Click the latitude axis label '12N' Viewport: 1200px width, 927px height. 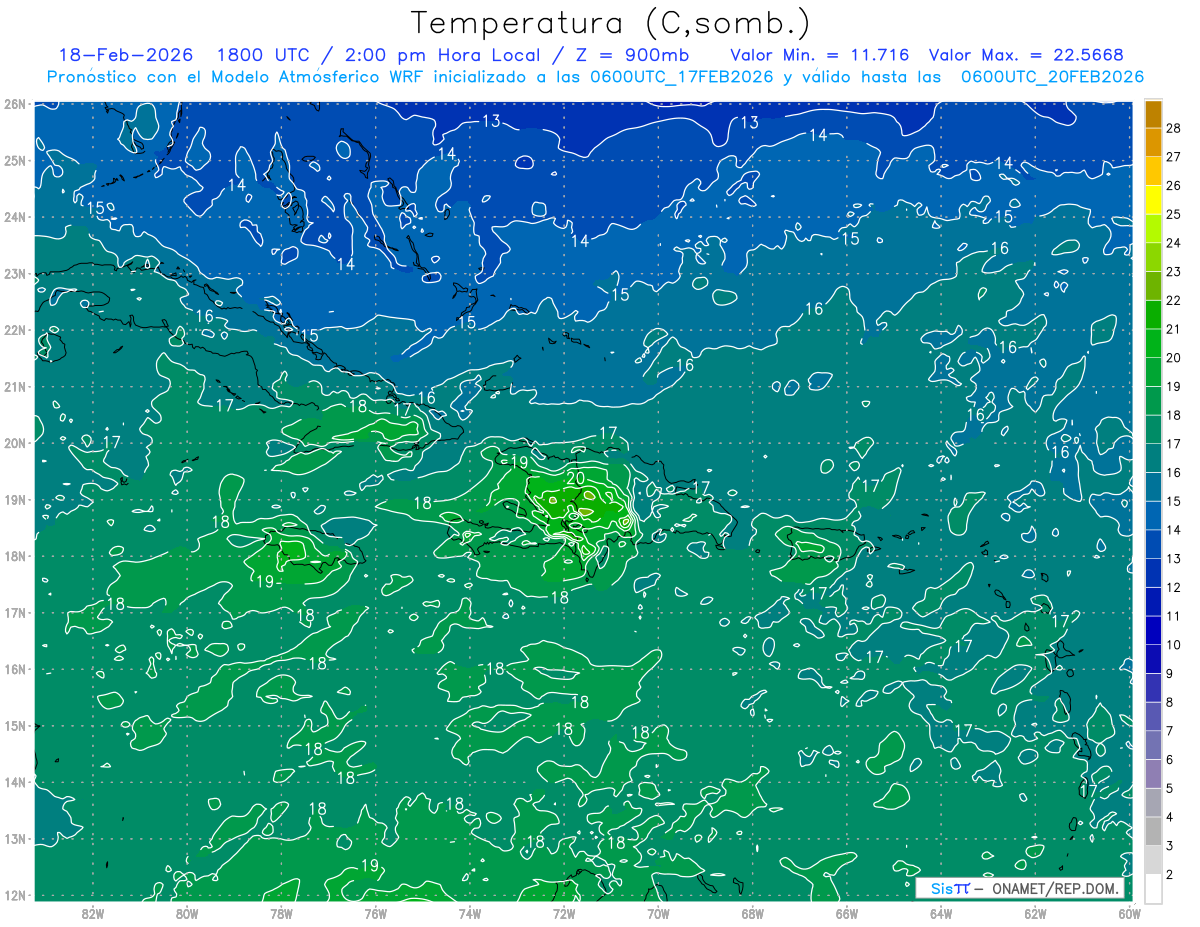14,895
